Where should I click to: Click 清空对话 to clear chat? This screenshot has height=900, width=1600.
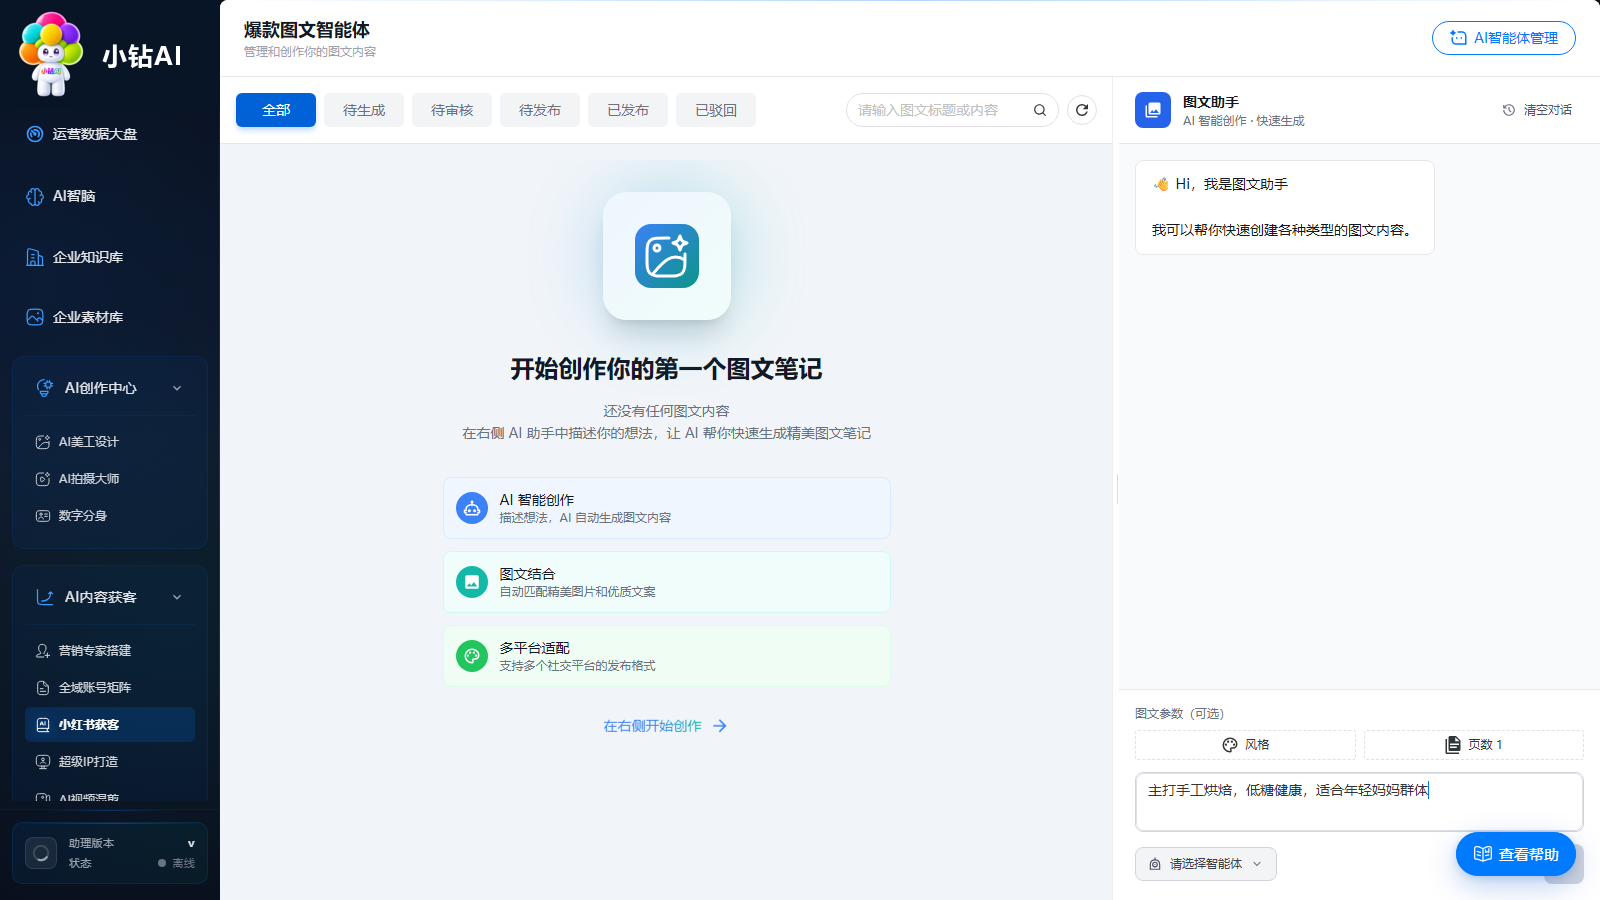(1537, 110)
